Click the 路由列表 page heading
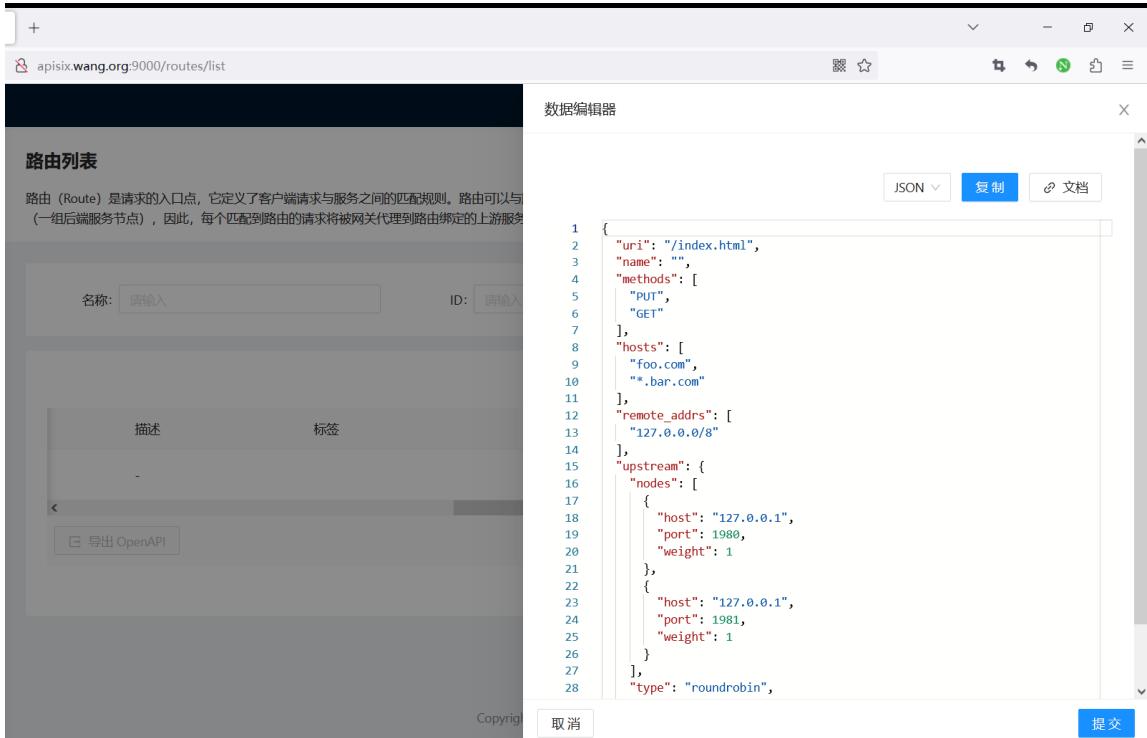This screenshot has height=738, width=1147. pos(61,162)
